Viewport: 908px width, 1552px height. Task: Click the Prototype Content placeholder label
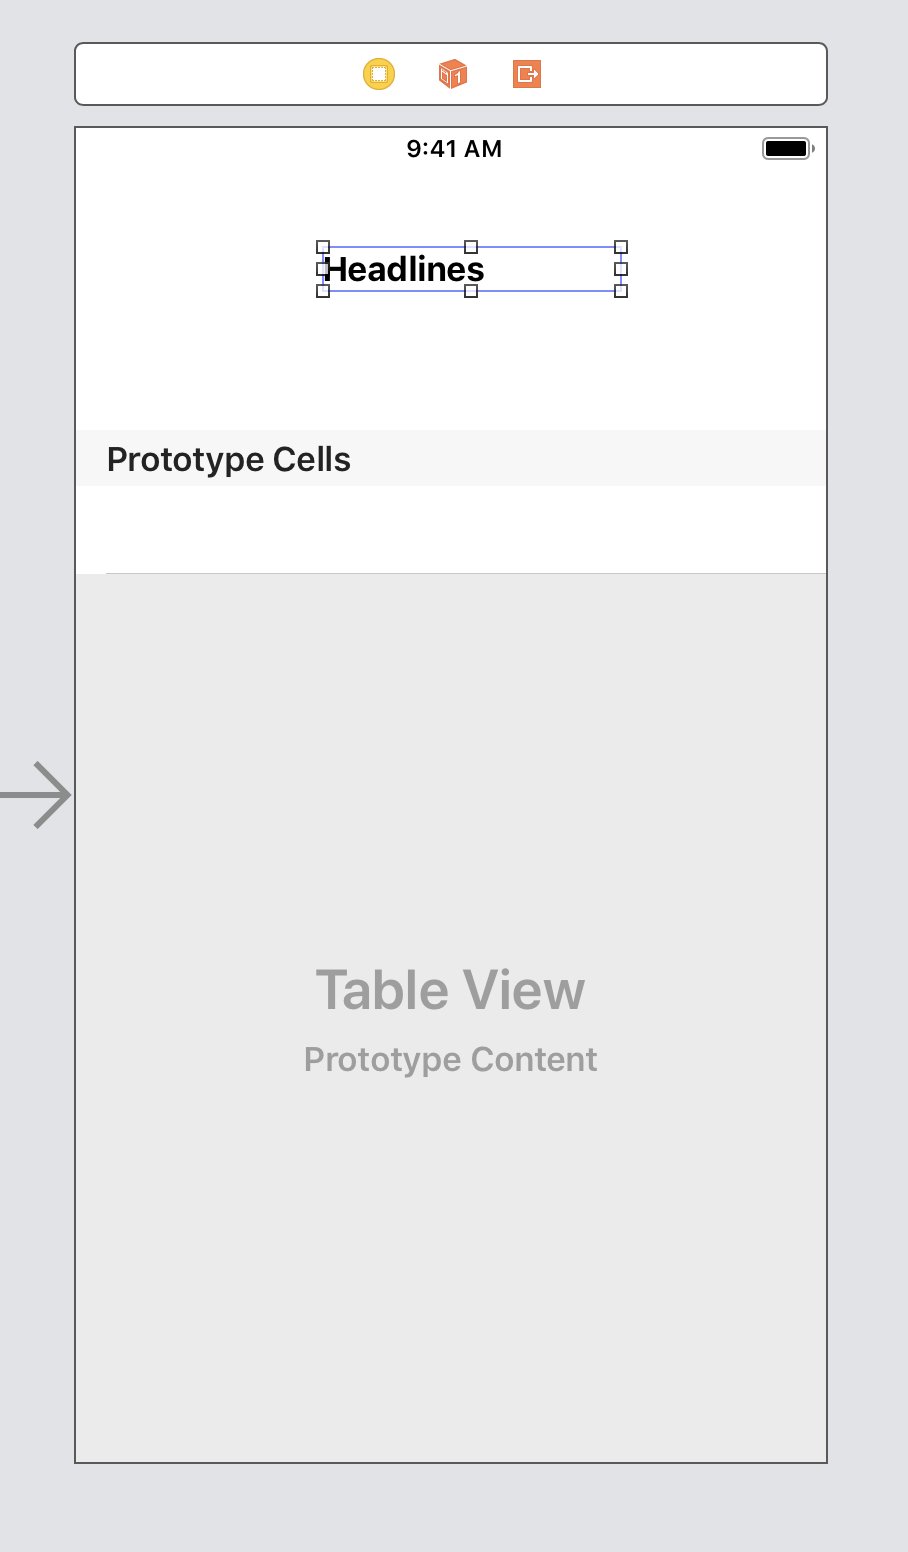(451, 1060)
